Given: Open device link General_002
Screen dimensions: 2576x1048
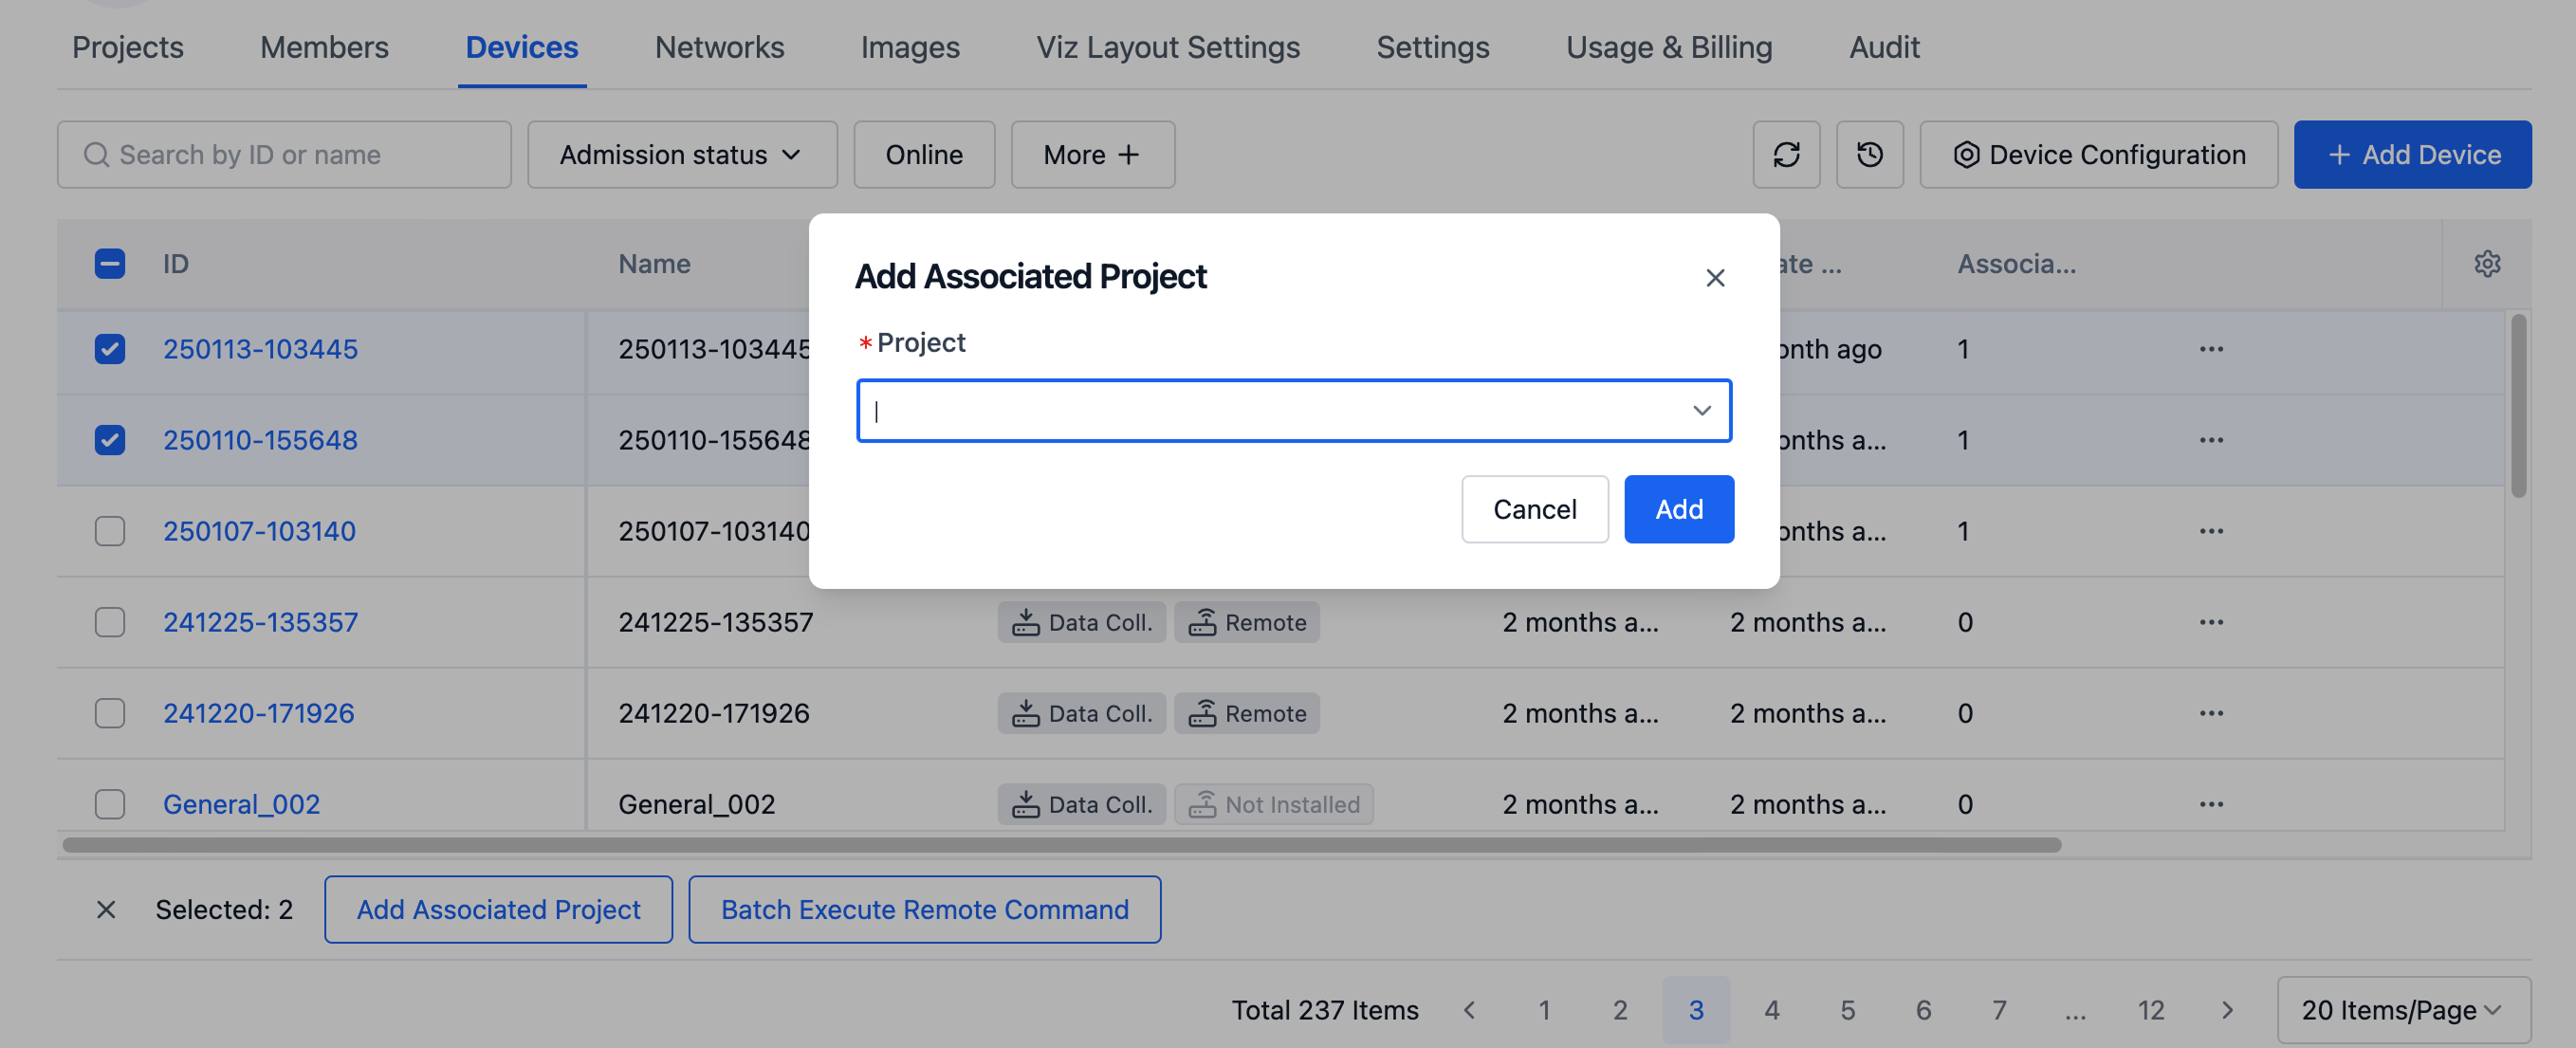Looking at the screenshot, I should (x=241, y=804).
